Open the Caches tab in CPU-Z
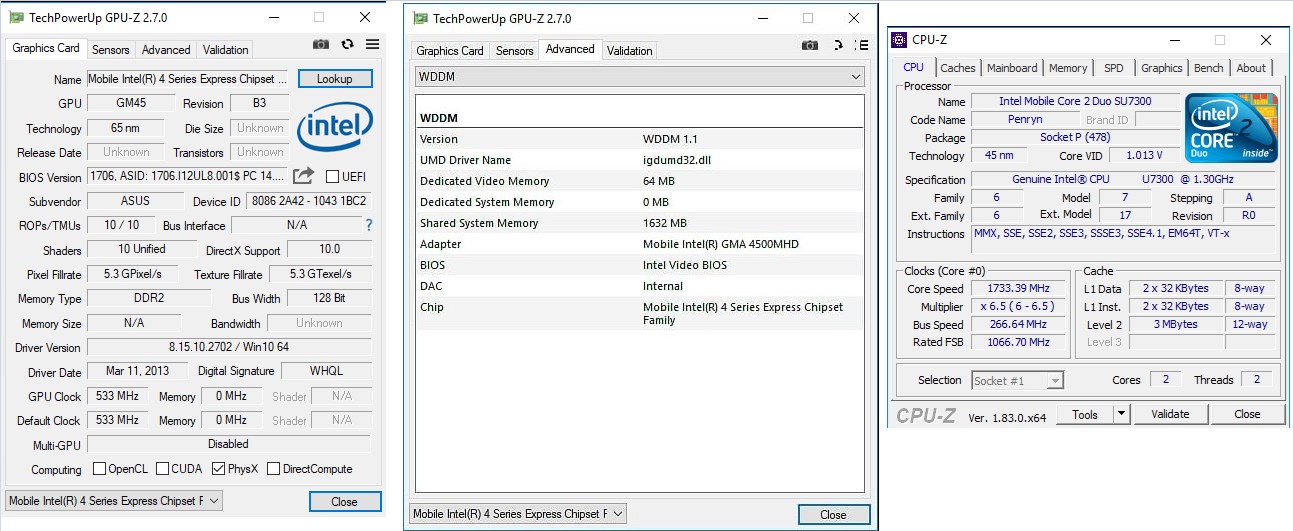The image size is (1293, 531). point(957,68)
